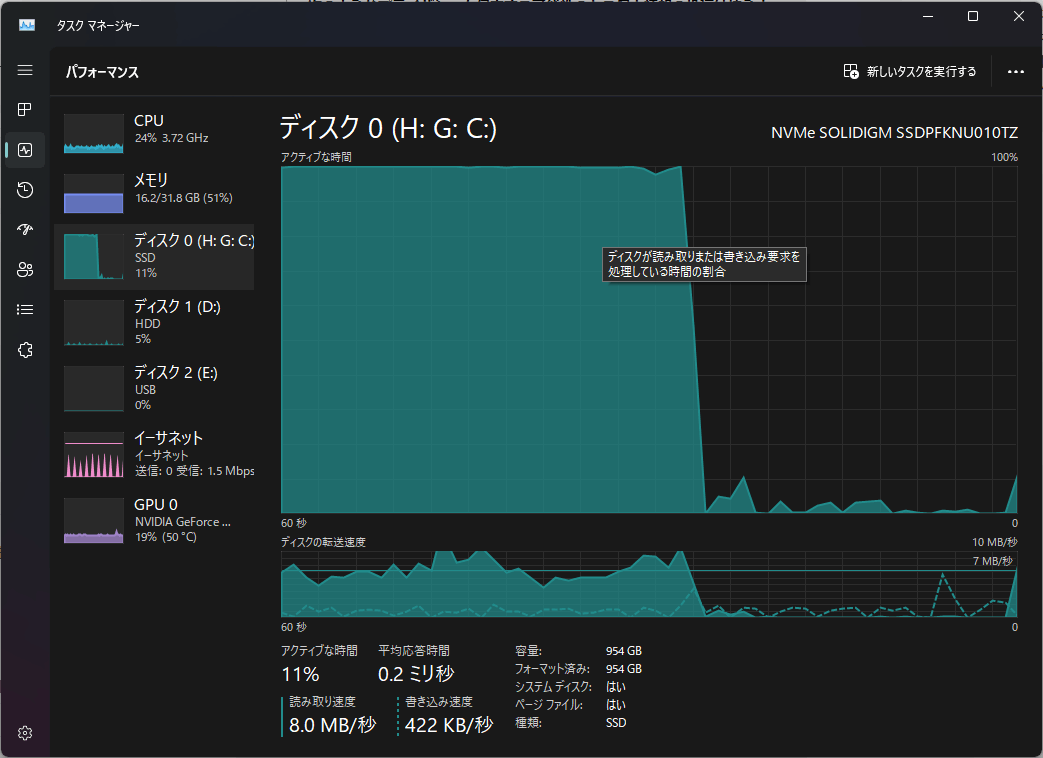Click the Task Manager title bar icon

click(x=27, y=25)
